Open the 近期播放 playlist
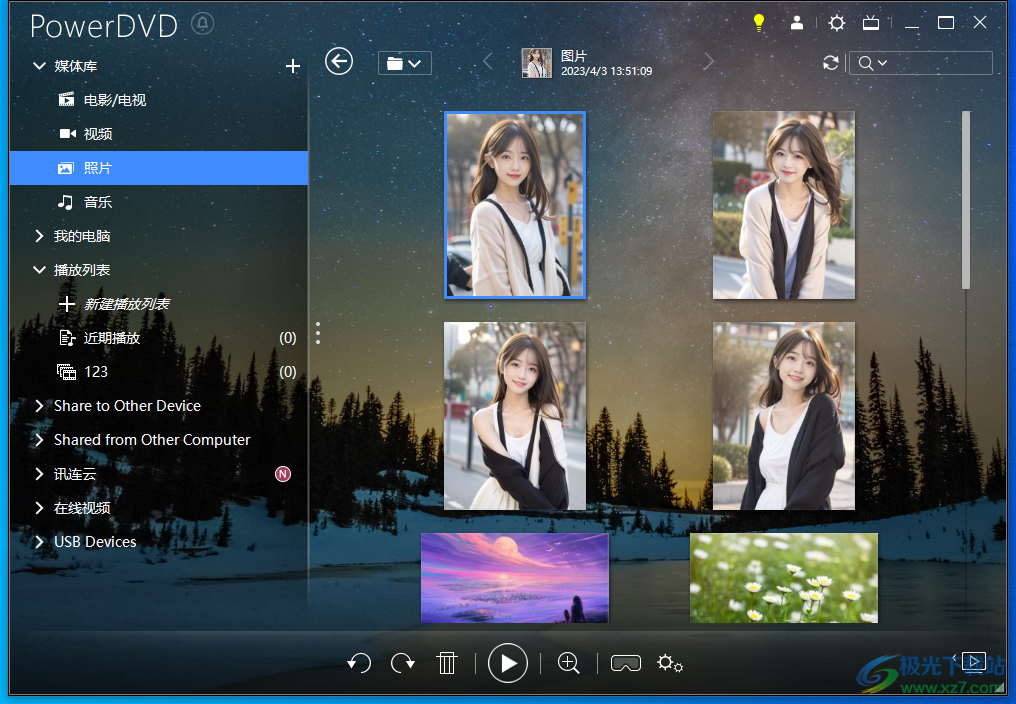The height and width of the screenshot is (704, 1016). (x=159, y=338)
